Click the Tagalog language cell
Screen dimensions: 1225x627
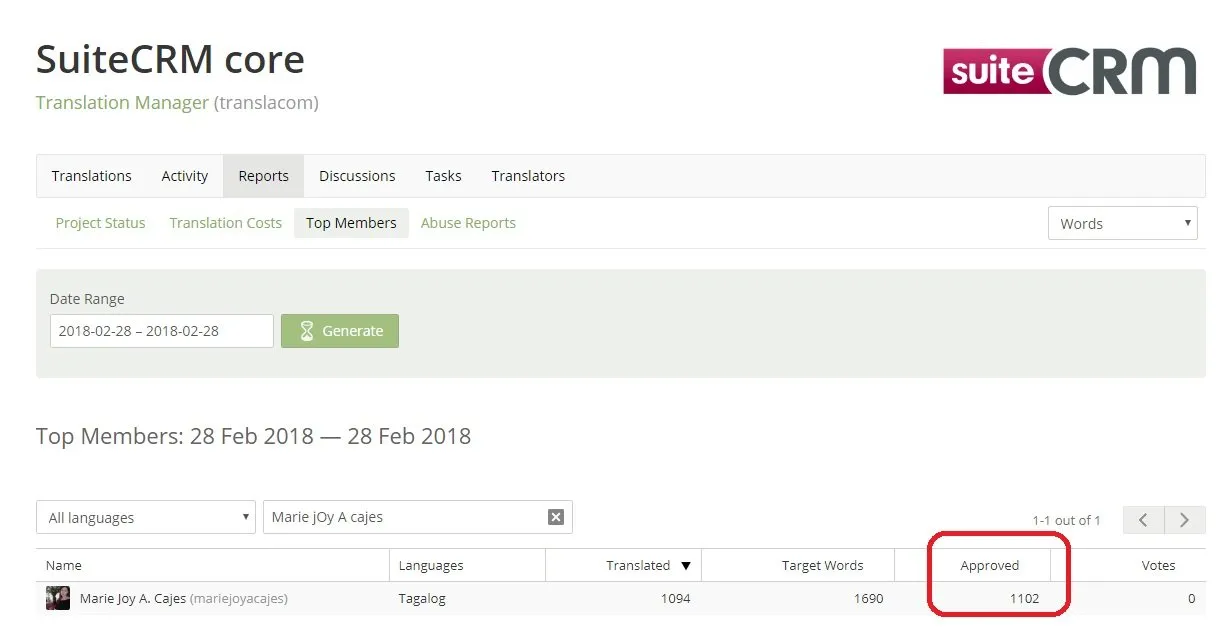422,598
